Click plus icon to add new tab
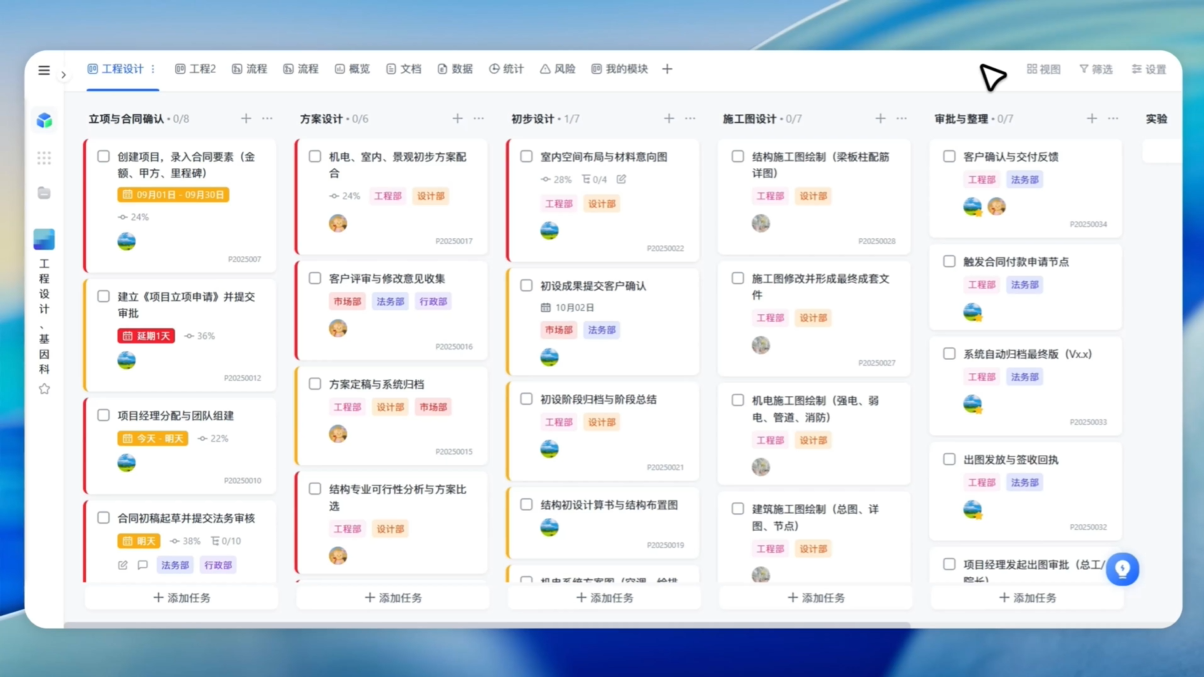Image resolution: width=1204 pixels, height=677 pixels. click(x=667, y=69)
